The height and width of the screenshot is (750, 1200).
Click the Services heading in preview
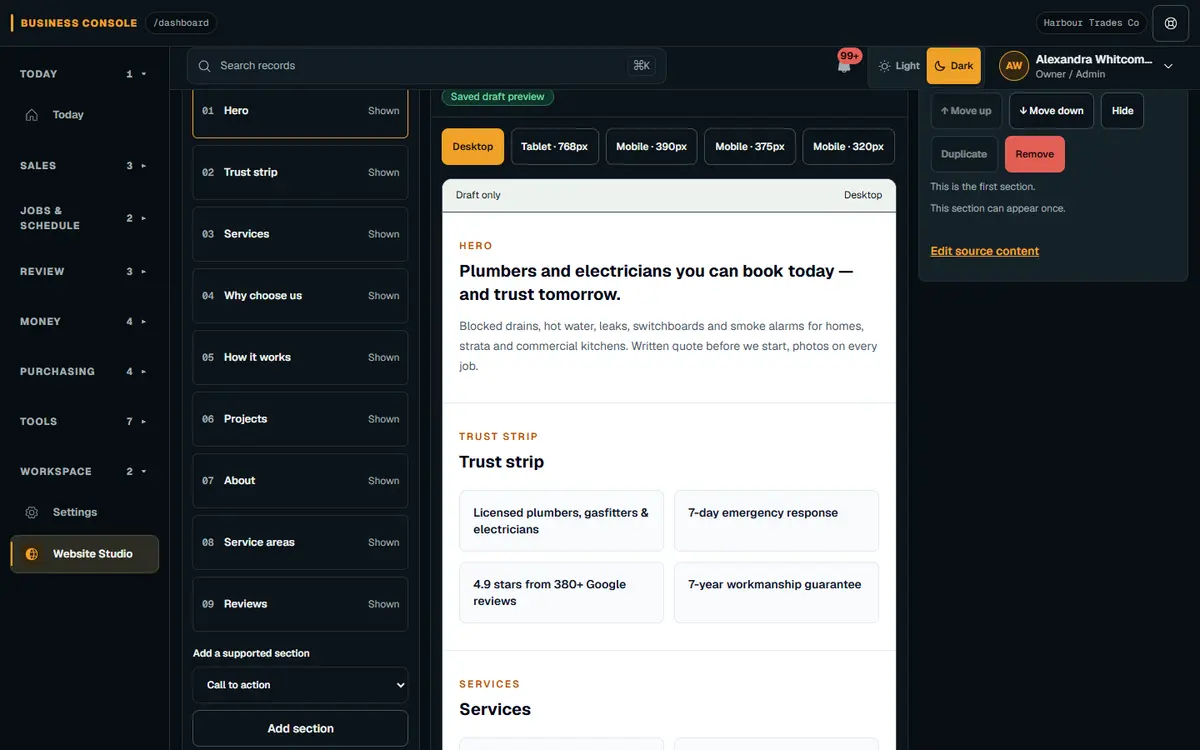495,709
